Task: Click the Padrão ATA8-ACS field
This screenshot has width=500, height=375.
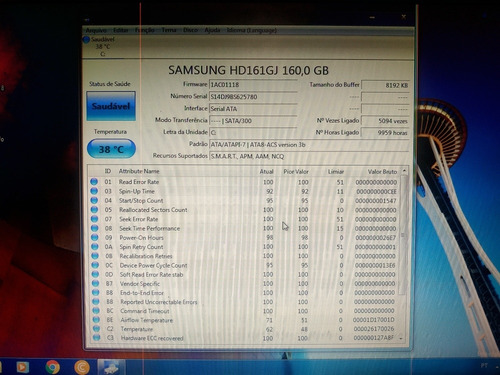Action: [309, 145]
